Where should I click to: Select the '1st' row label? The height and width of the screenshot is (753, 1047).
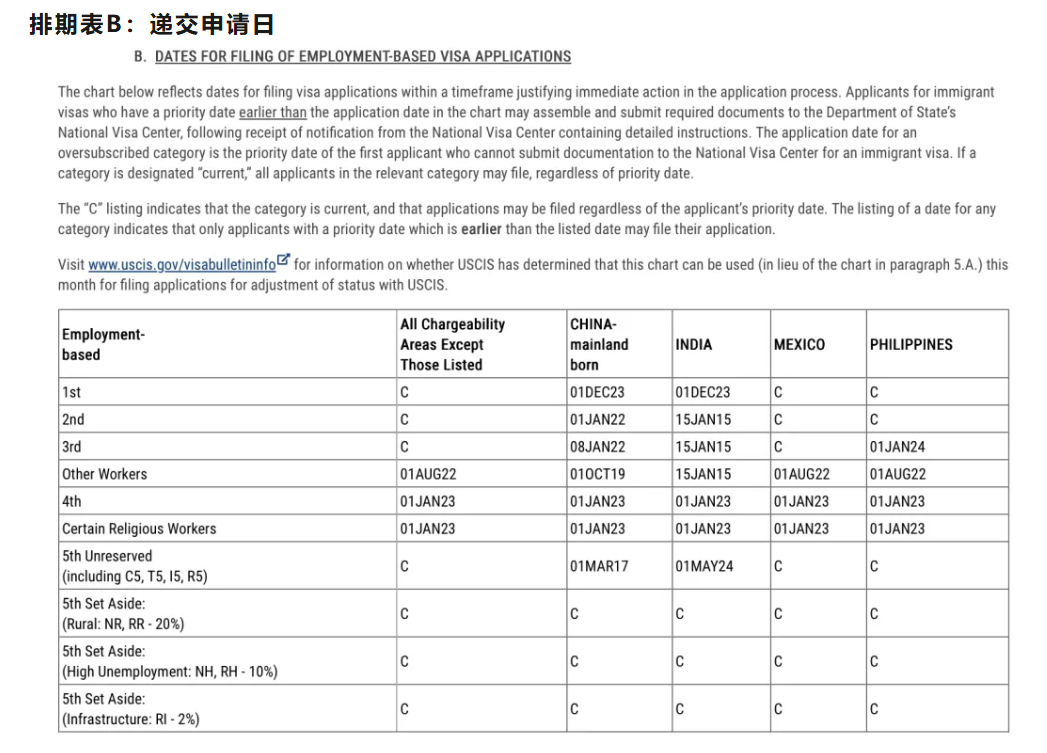[71, 393]
